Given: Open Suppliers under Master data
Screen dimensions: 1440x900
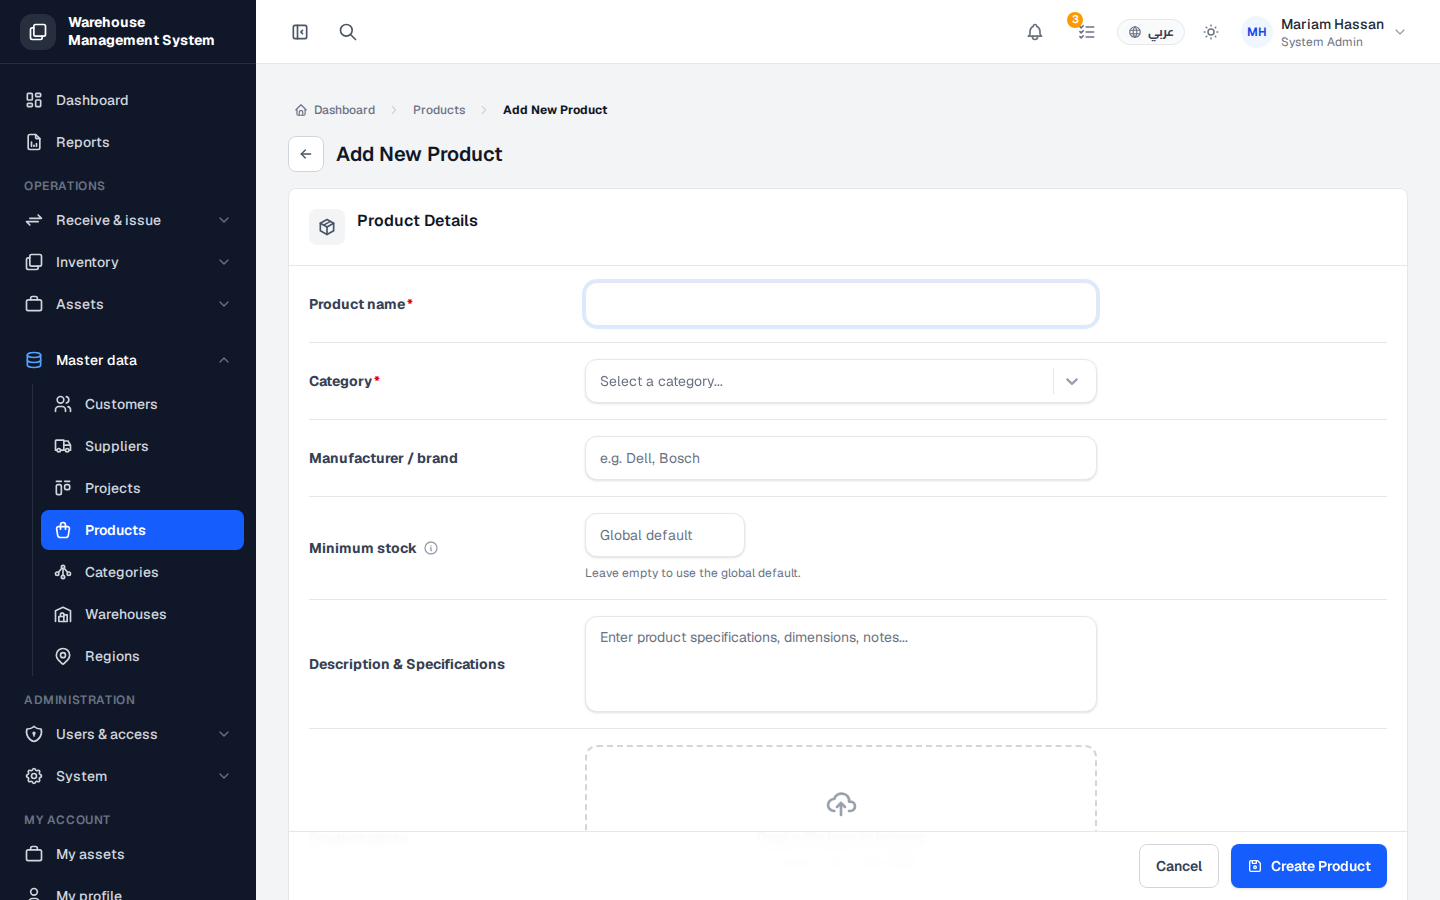Looking at the screenshot, I should pyautogui.click(x=142, y=446).
